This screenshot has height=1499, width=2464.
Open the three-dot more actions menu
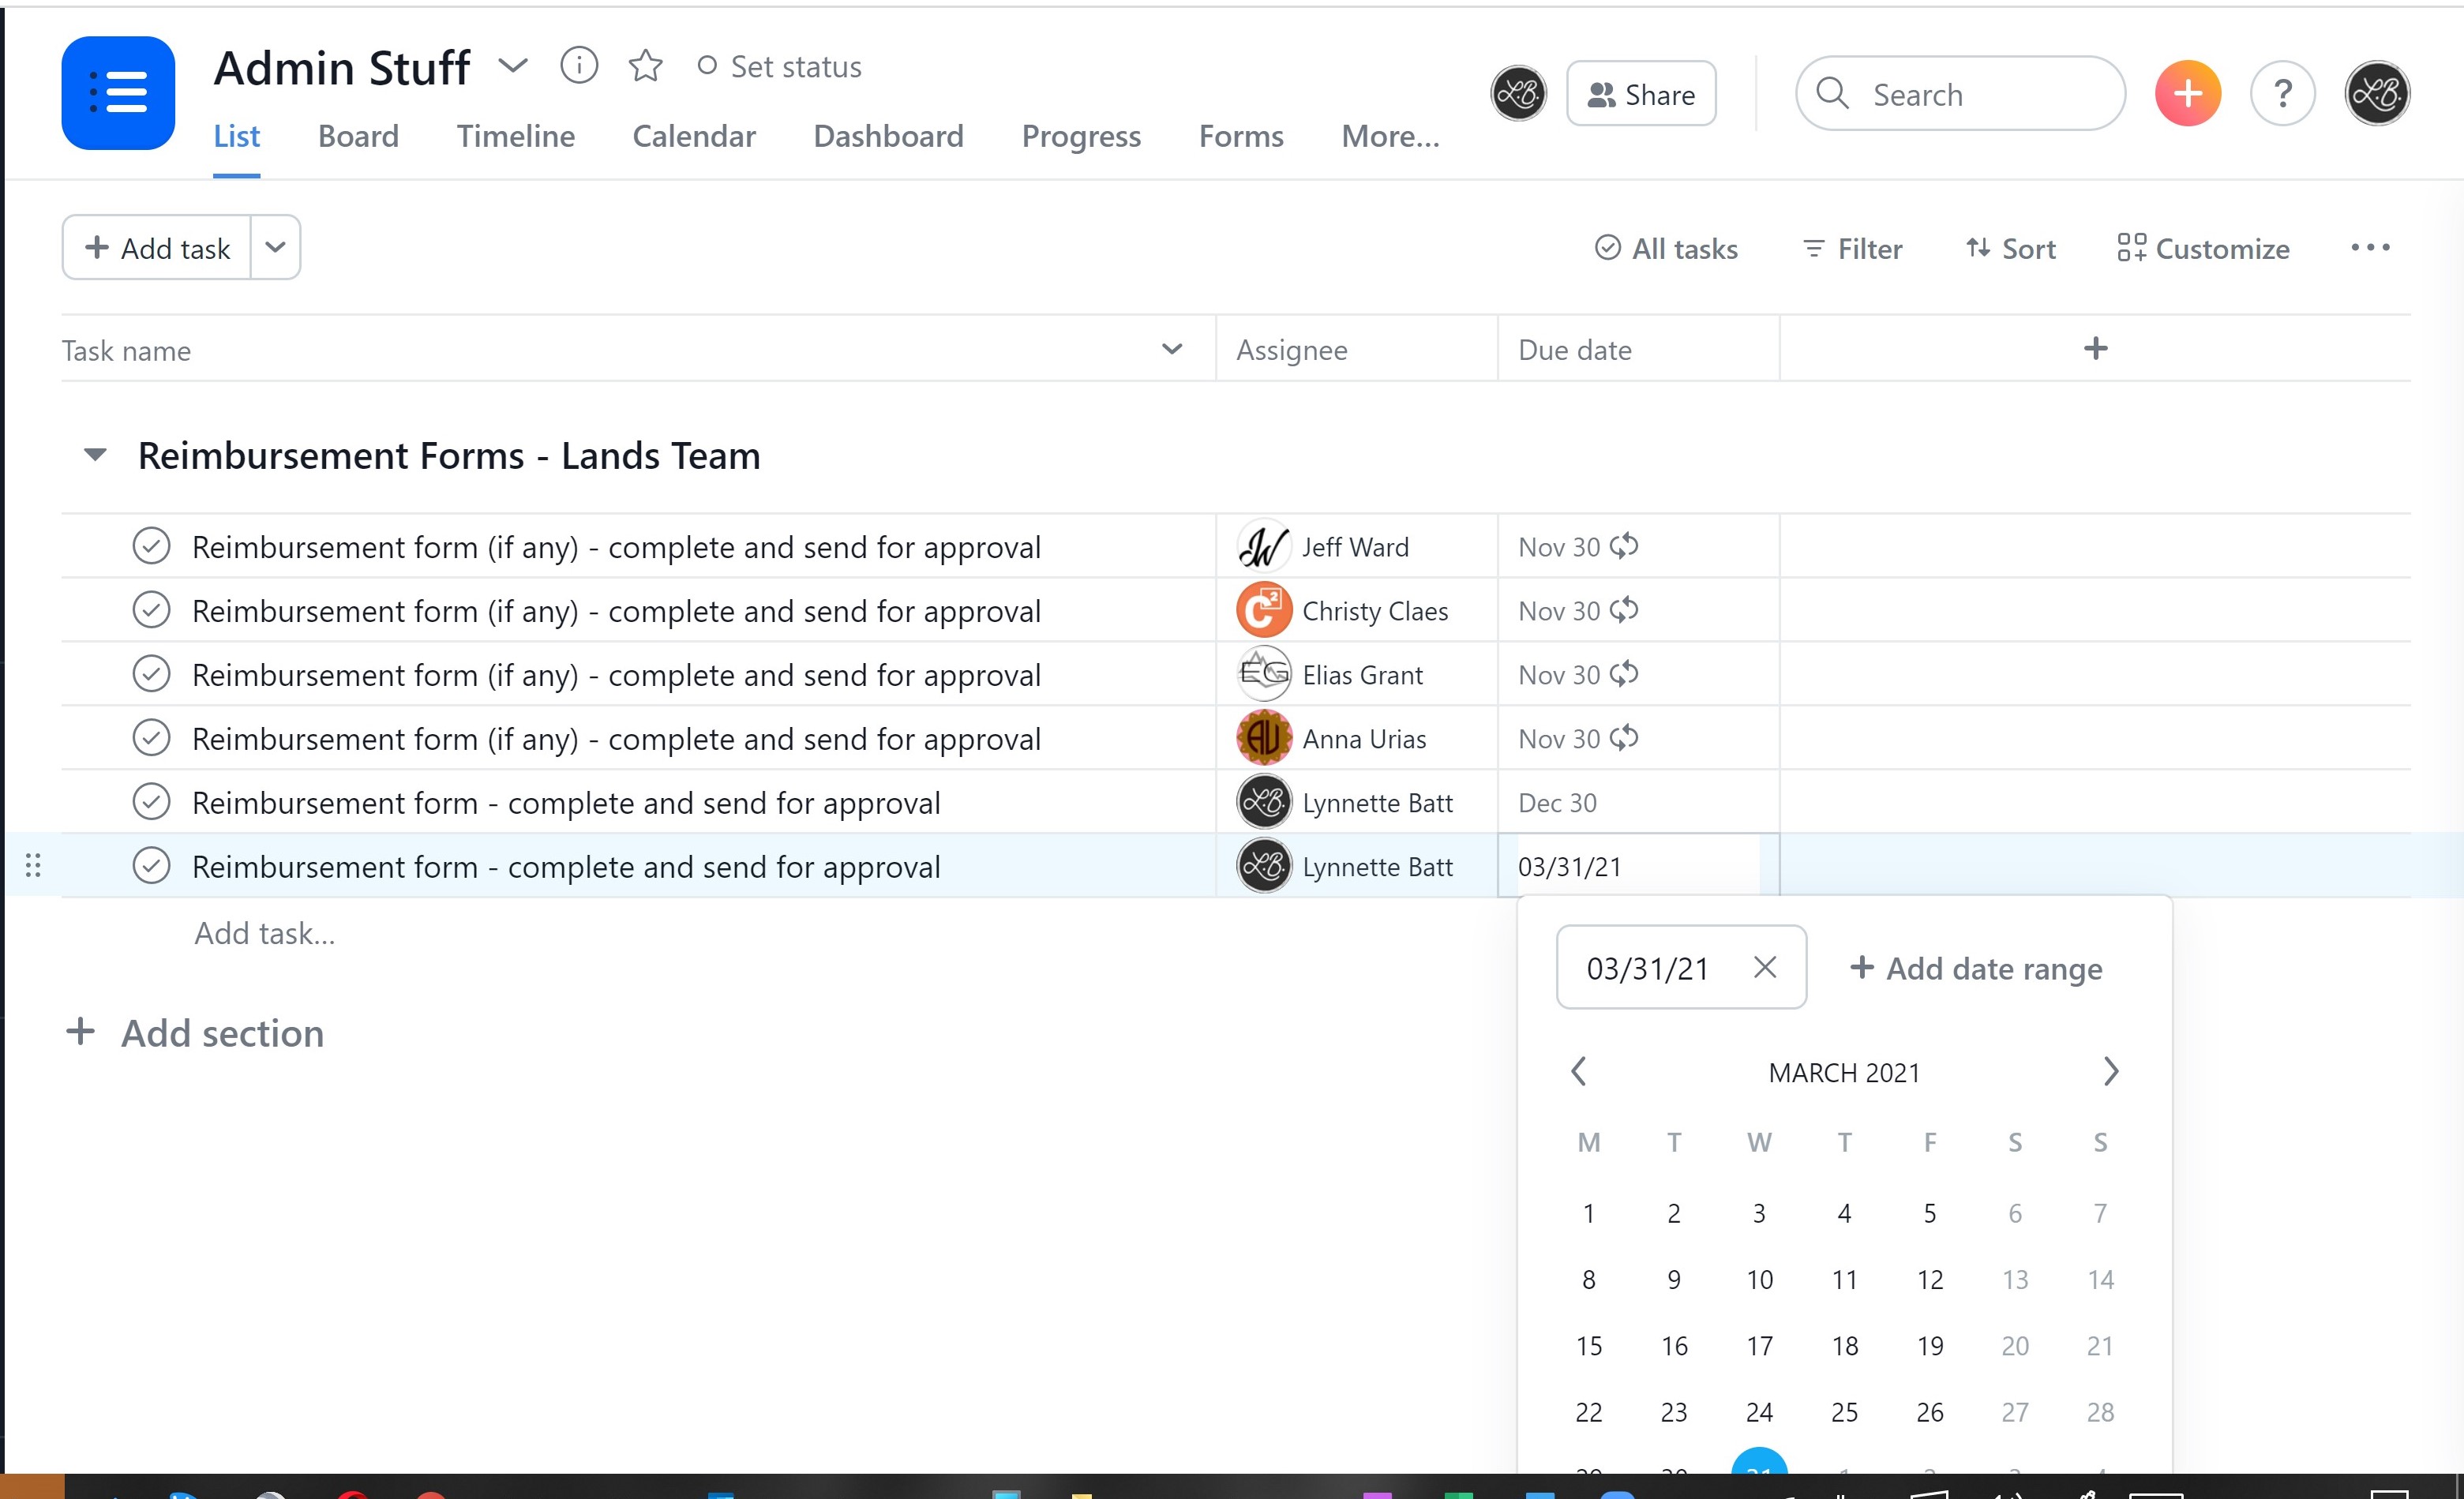[2370, 247]
